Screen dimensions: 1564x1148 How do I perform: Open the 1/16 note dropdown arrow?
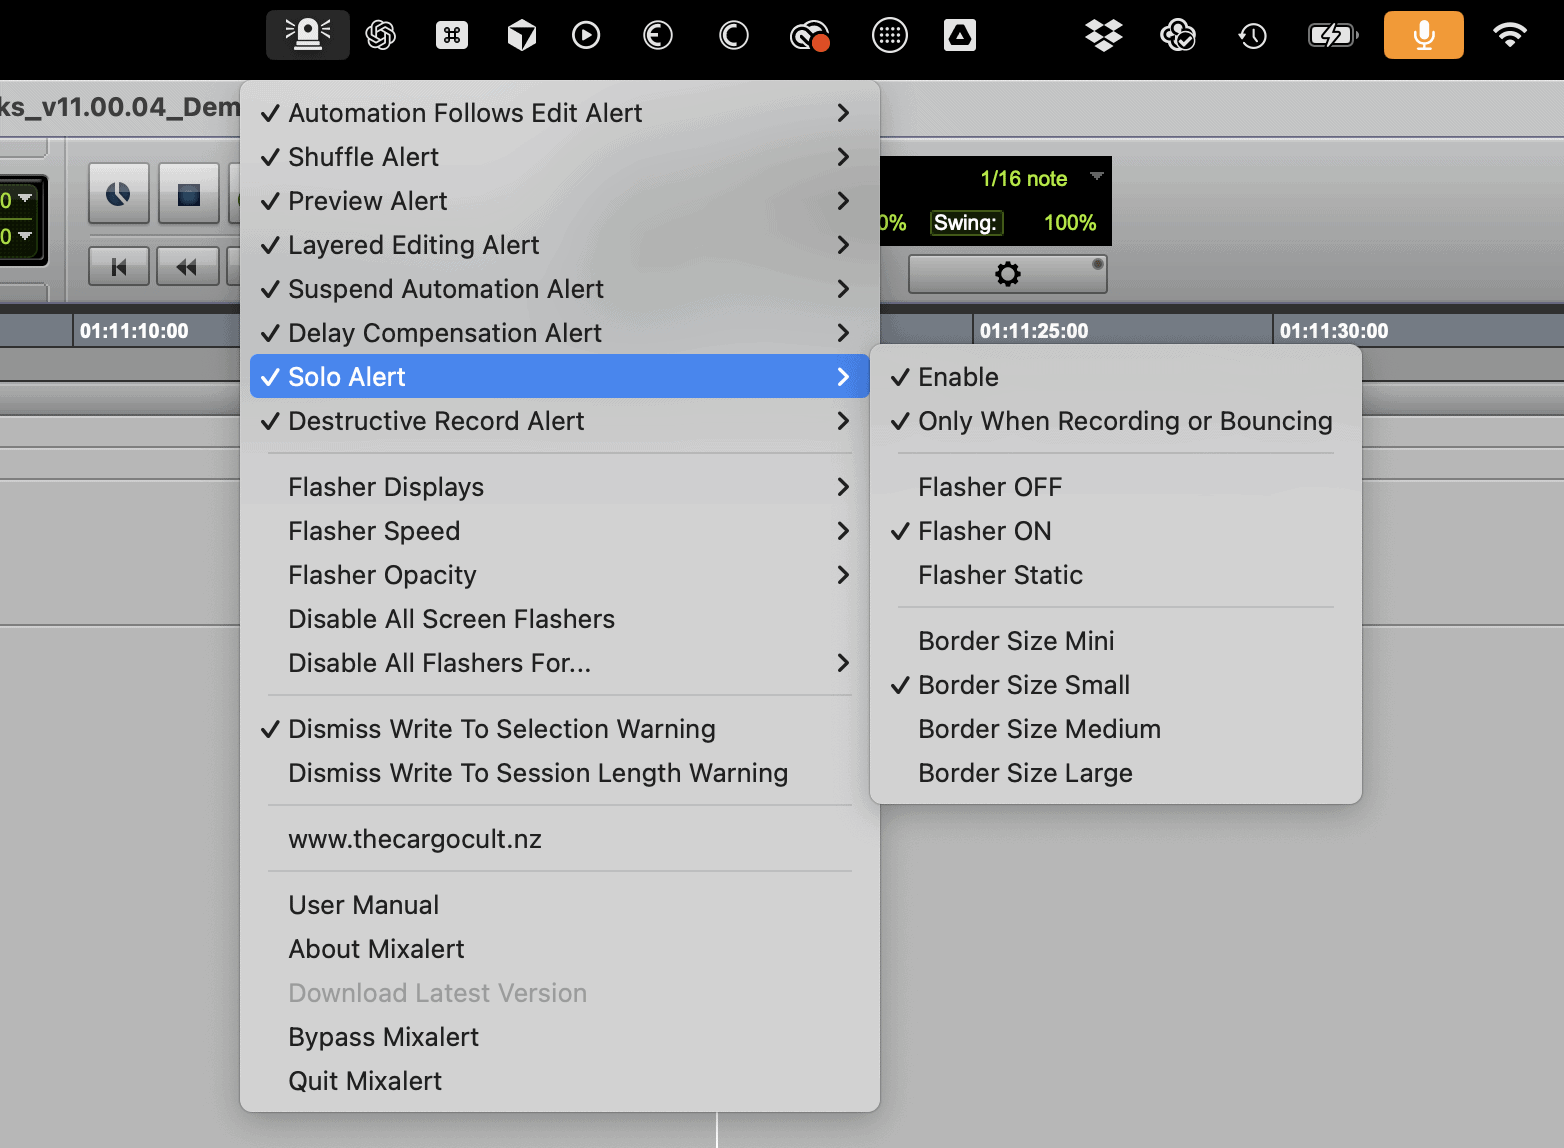(1096, 177)
